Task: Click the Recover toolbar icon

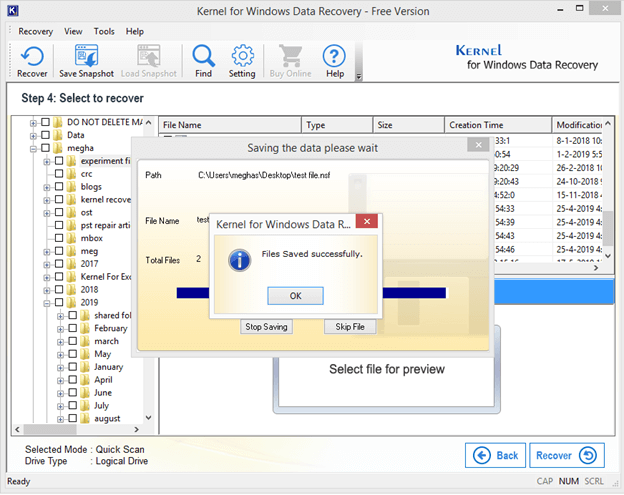Action: (x=32, y=61)
